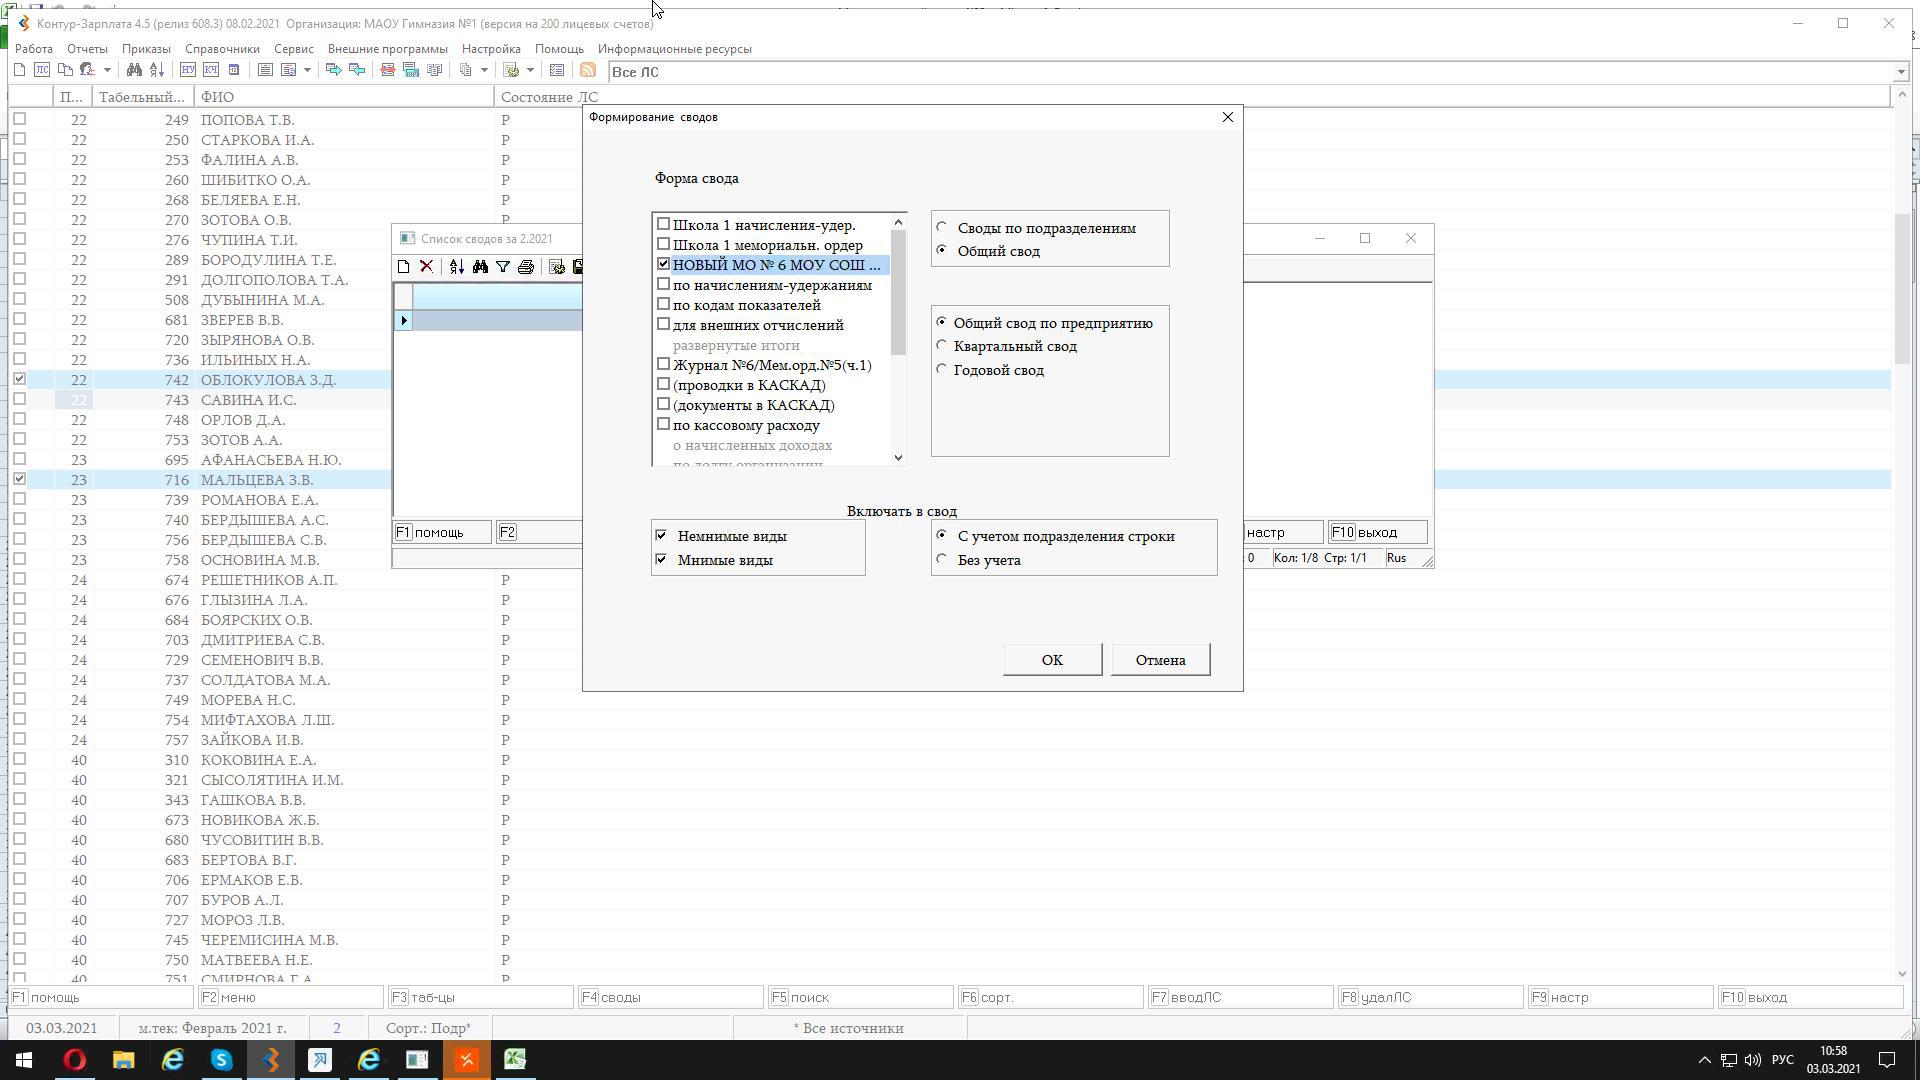
Task: Confirm the dialog with OK button
Action: coord(1052,659)
